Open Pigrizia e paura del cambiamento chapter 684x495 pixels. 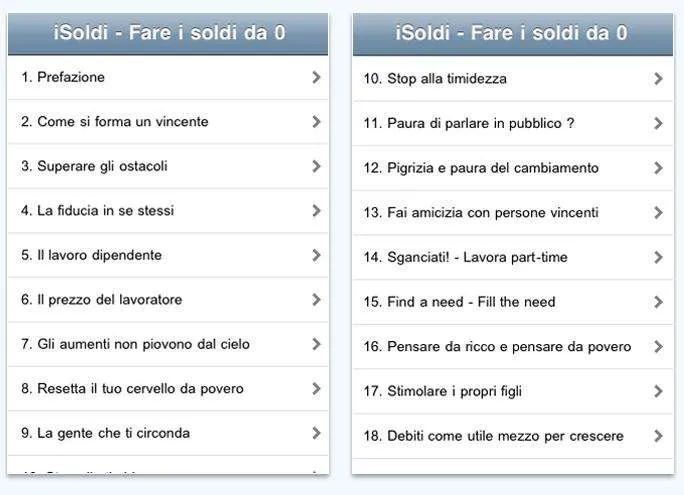(513, 168)
